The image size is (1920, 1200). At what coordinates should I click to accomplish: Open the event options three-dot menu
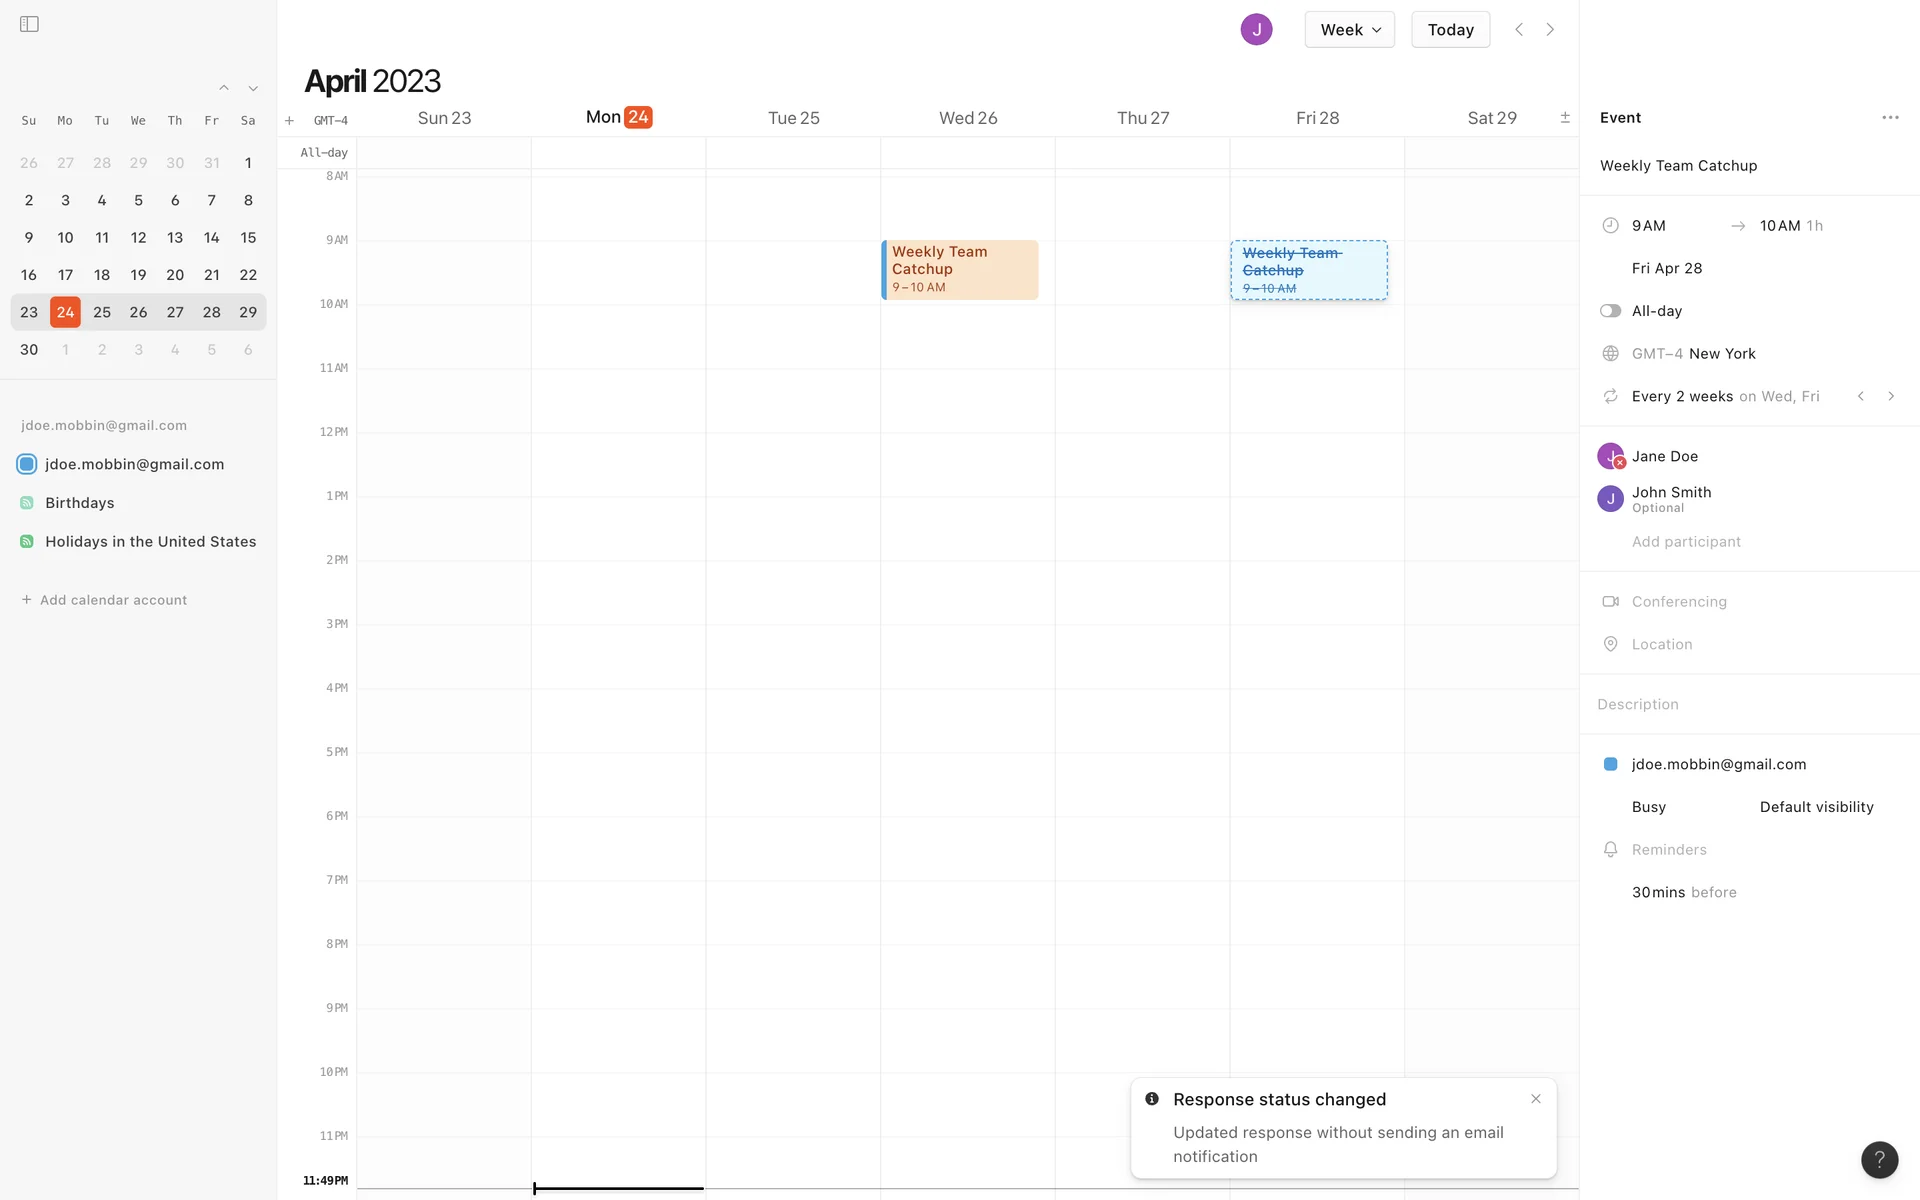click(x=1889, y=118)
